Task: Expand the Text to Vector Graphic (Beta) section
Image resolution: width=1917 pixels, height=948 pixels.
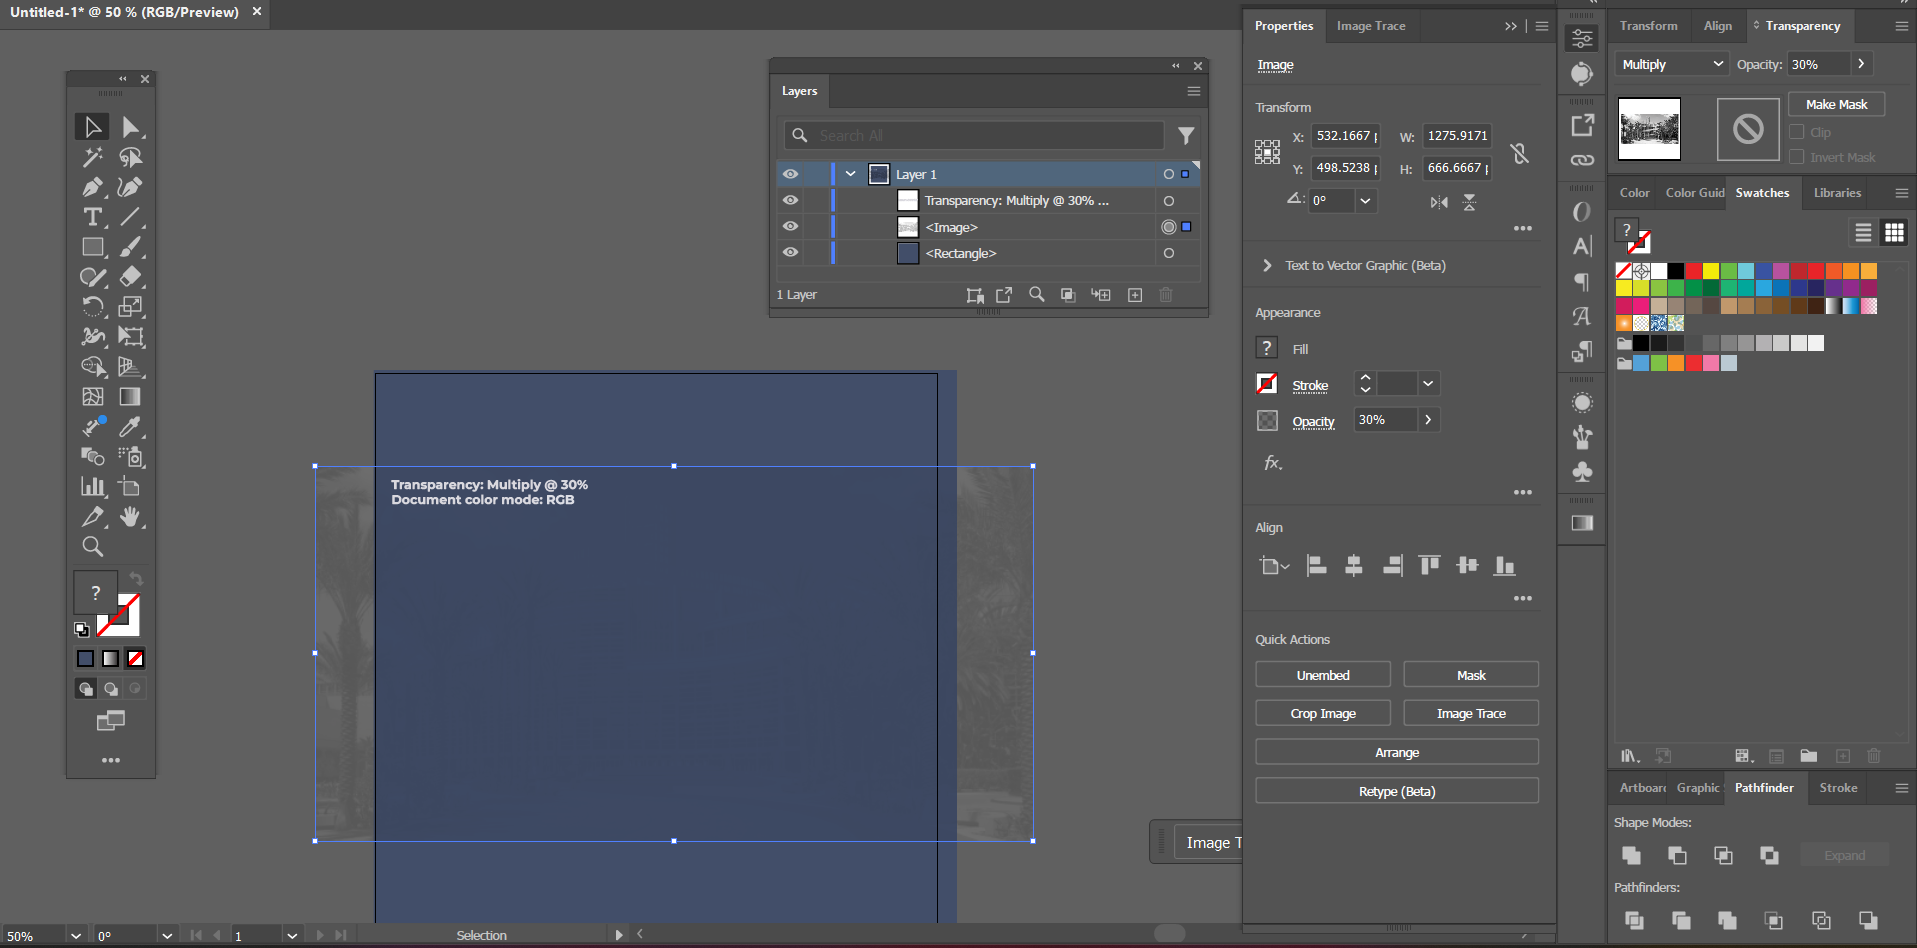Action: point(1266,265)
